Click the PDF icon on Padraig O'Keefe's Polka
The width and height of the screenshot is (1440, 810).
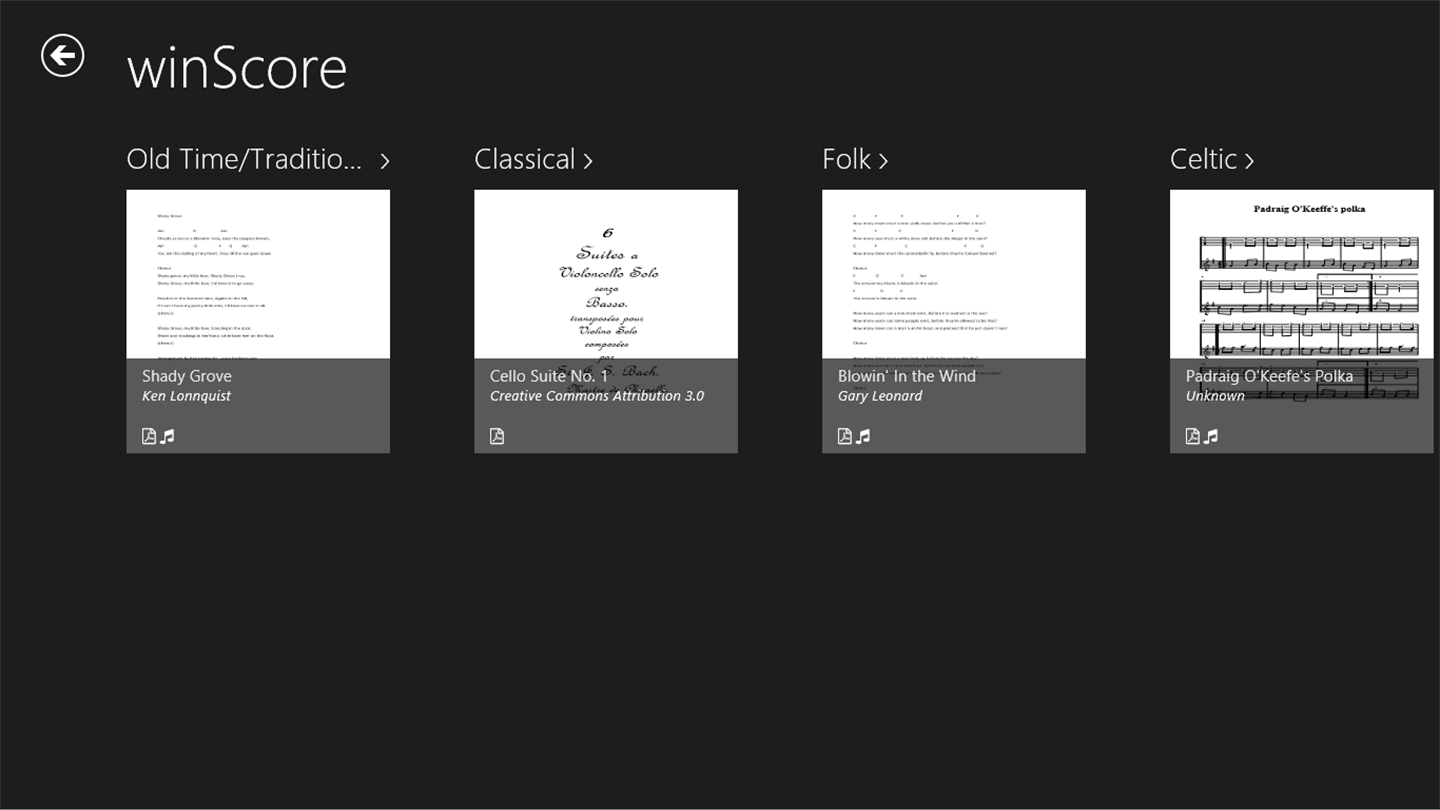[x=1193, y=436]
